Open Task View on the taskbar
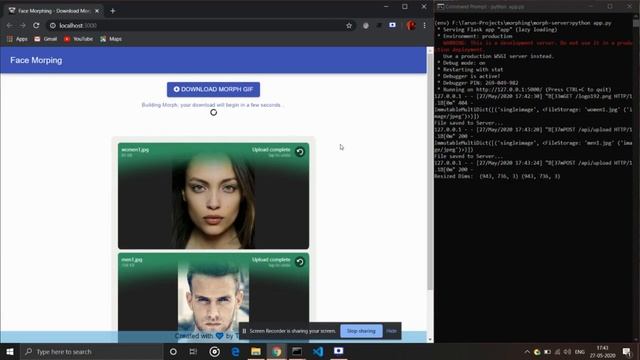This screenshot has width=640, height=360. (193, 351)
